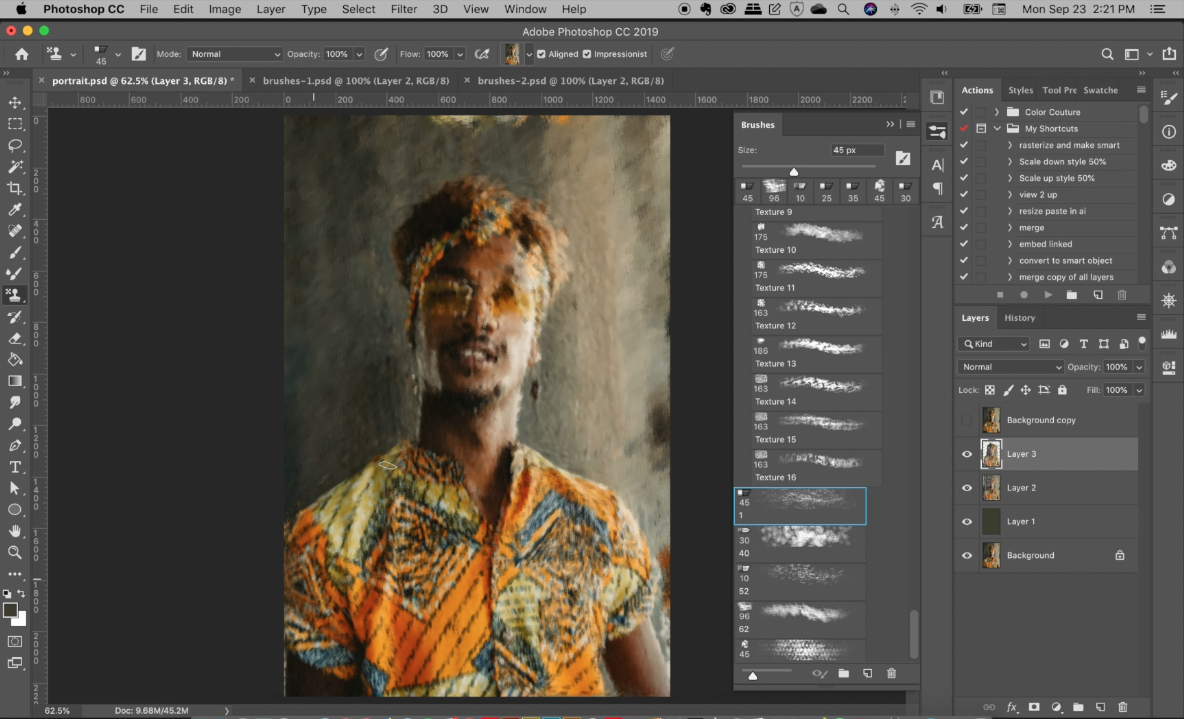Add layer style fx icon
This screenshot has width=1184, height=719.
click(x=1012, y=707)
